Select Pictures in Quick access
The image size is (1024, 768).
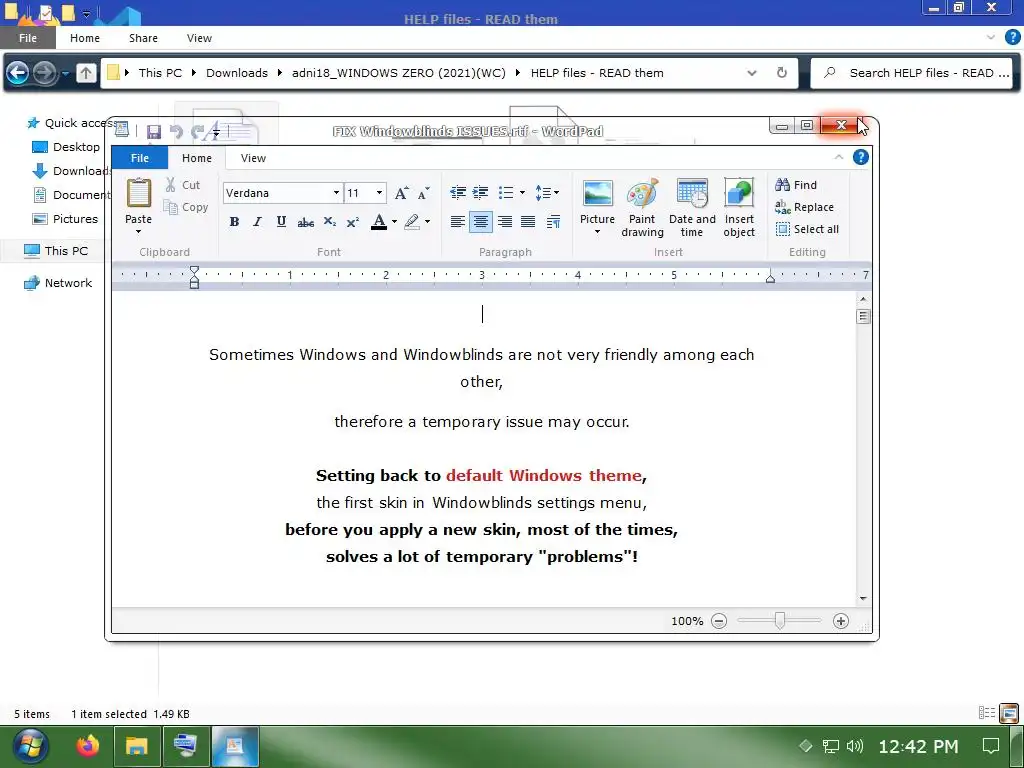(x=65, y=219)
